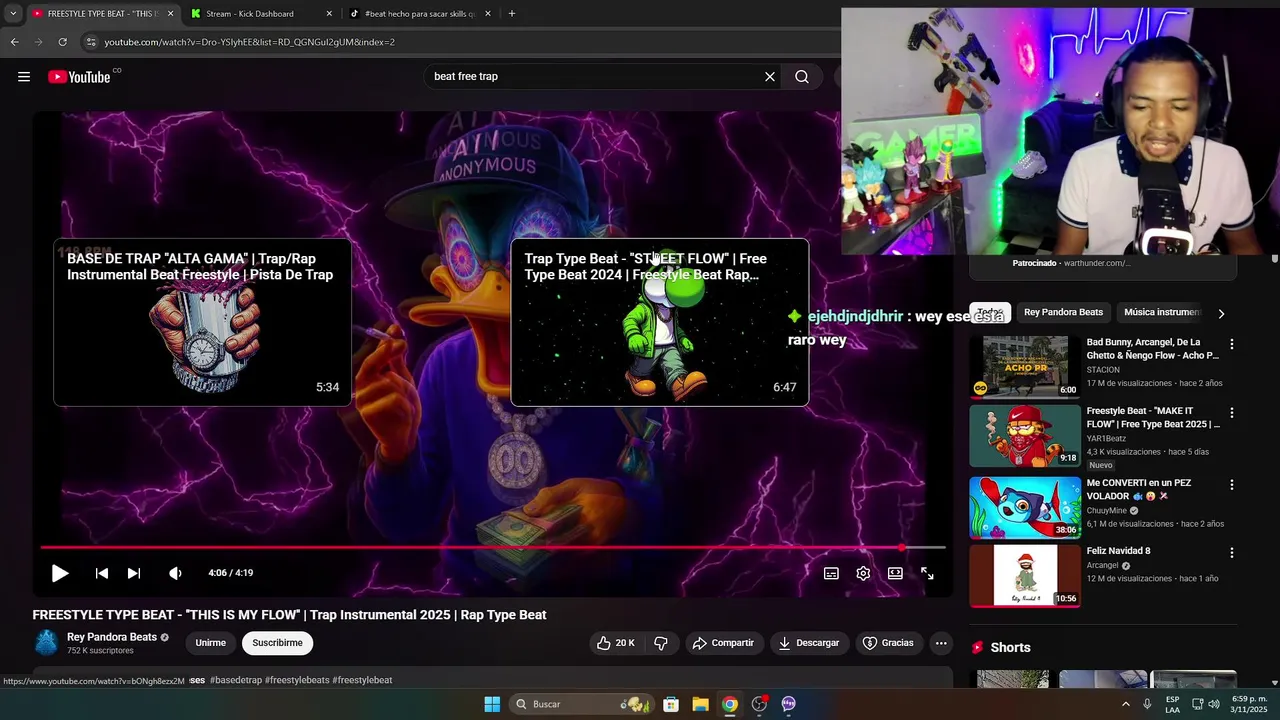Open Microsoft Store from the taskbar
1280x720 pixels.
click(671, 704)
